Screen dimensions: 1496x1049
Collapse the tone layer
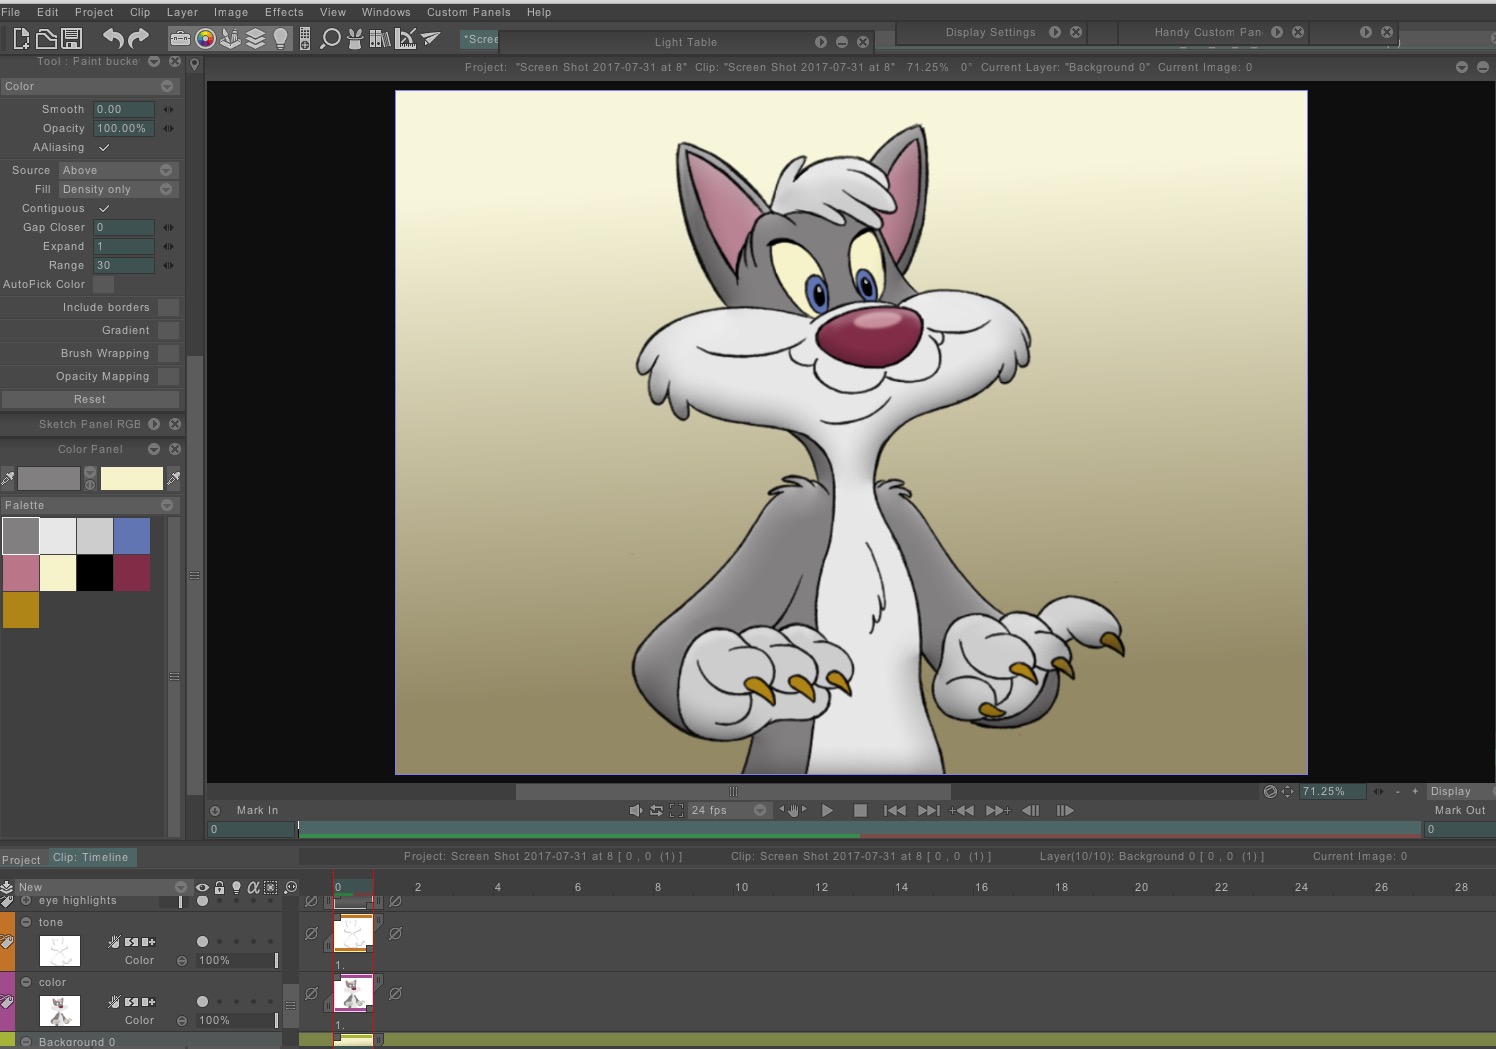tap(27, 922)
